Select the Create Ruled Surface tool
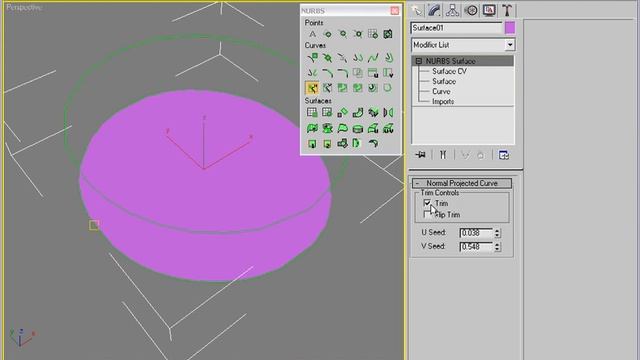This screenshot has height=360, width=640. click(342, 129)
